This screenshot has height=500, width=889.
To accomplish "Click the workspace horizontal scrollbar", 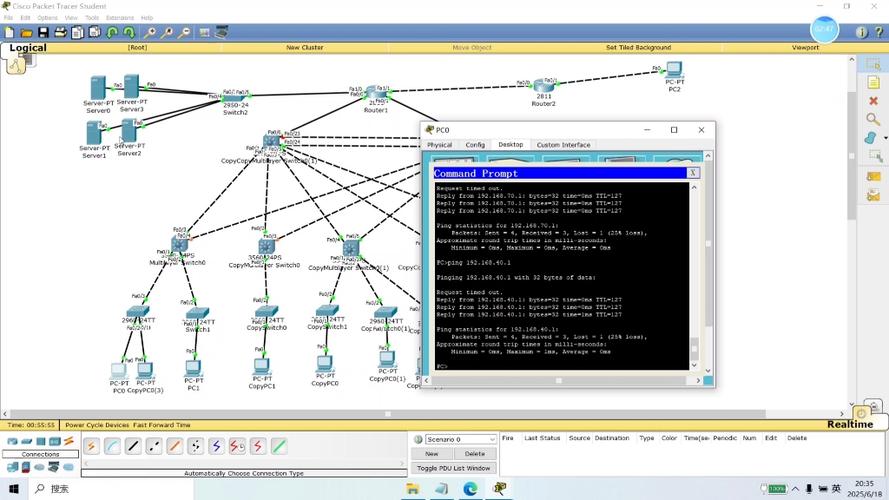I will (x=388, y=414).
